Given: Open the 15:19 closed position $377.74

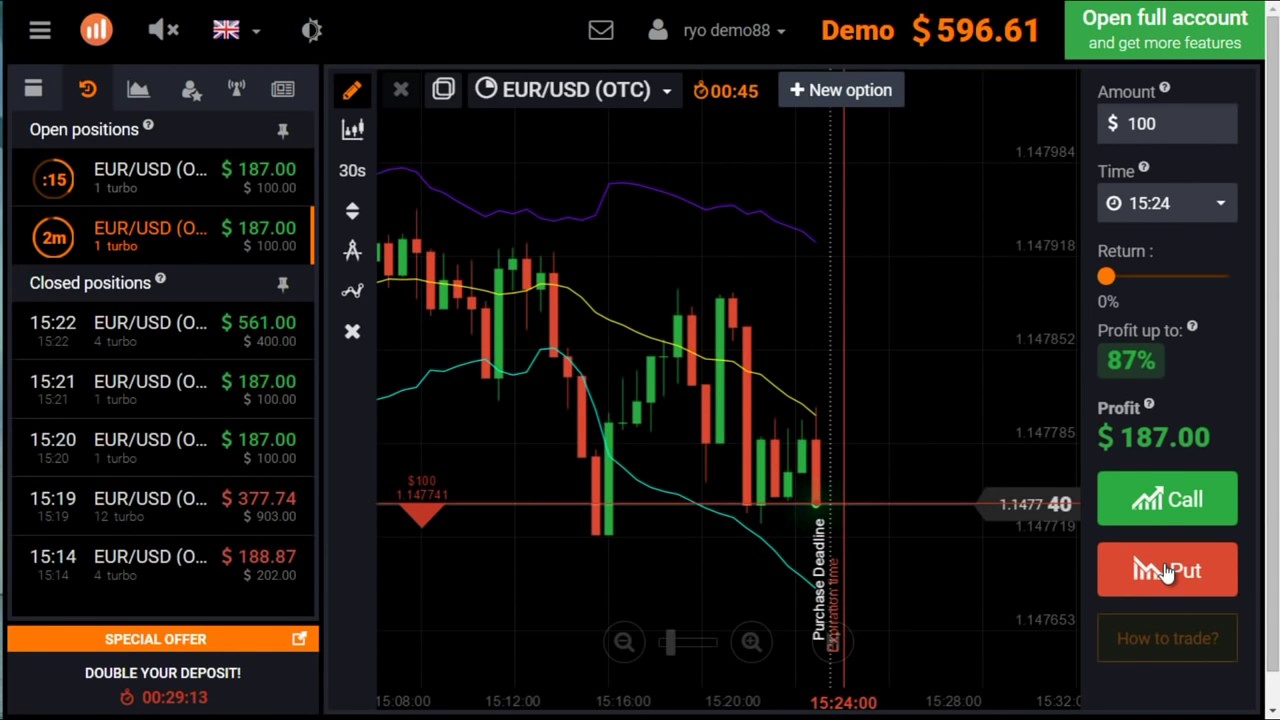Looking at the screenshot, I should coord(163,506).
